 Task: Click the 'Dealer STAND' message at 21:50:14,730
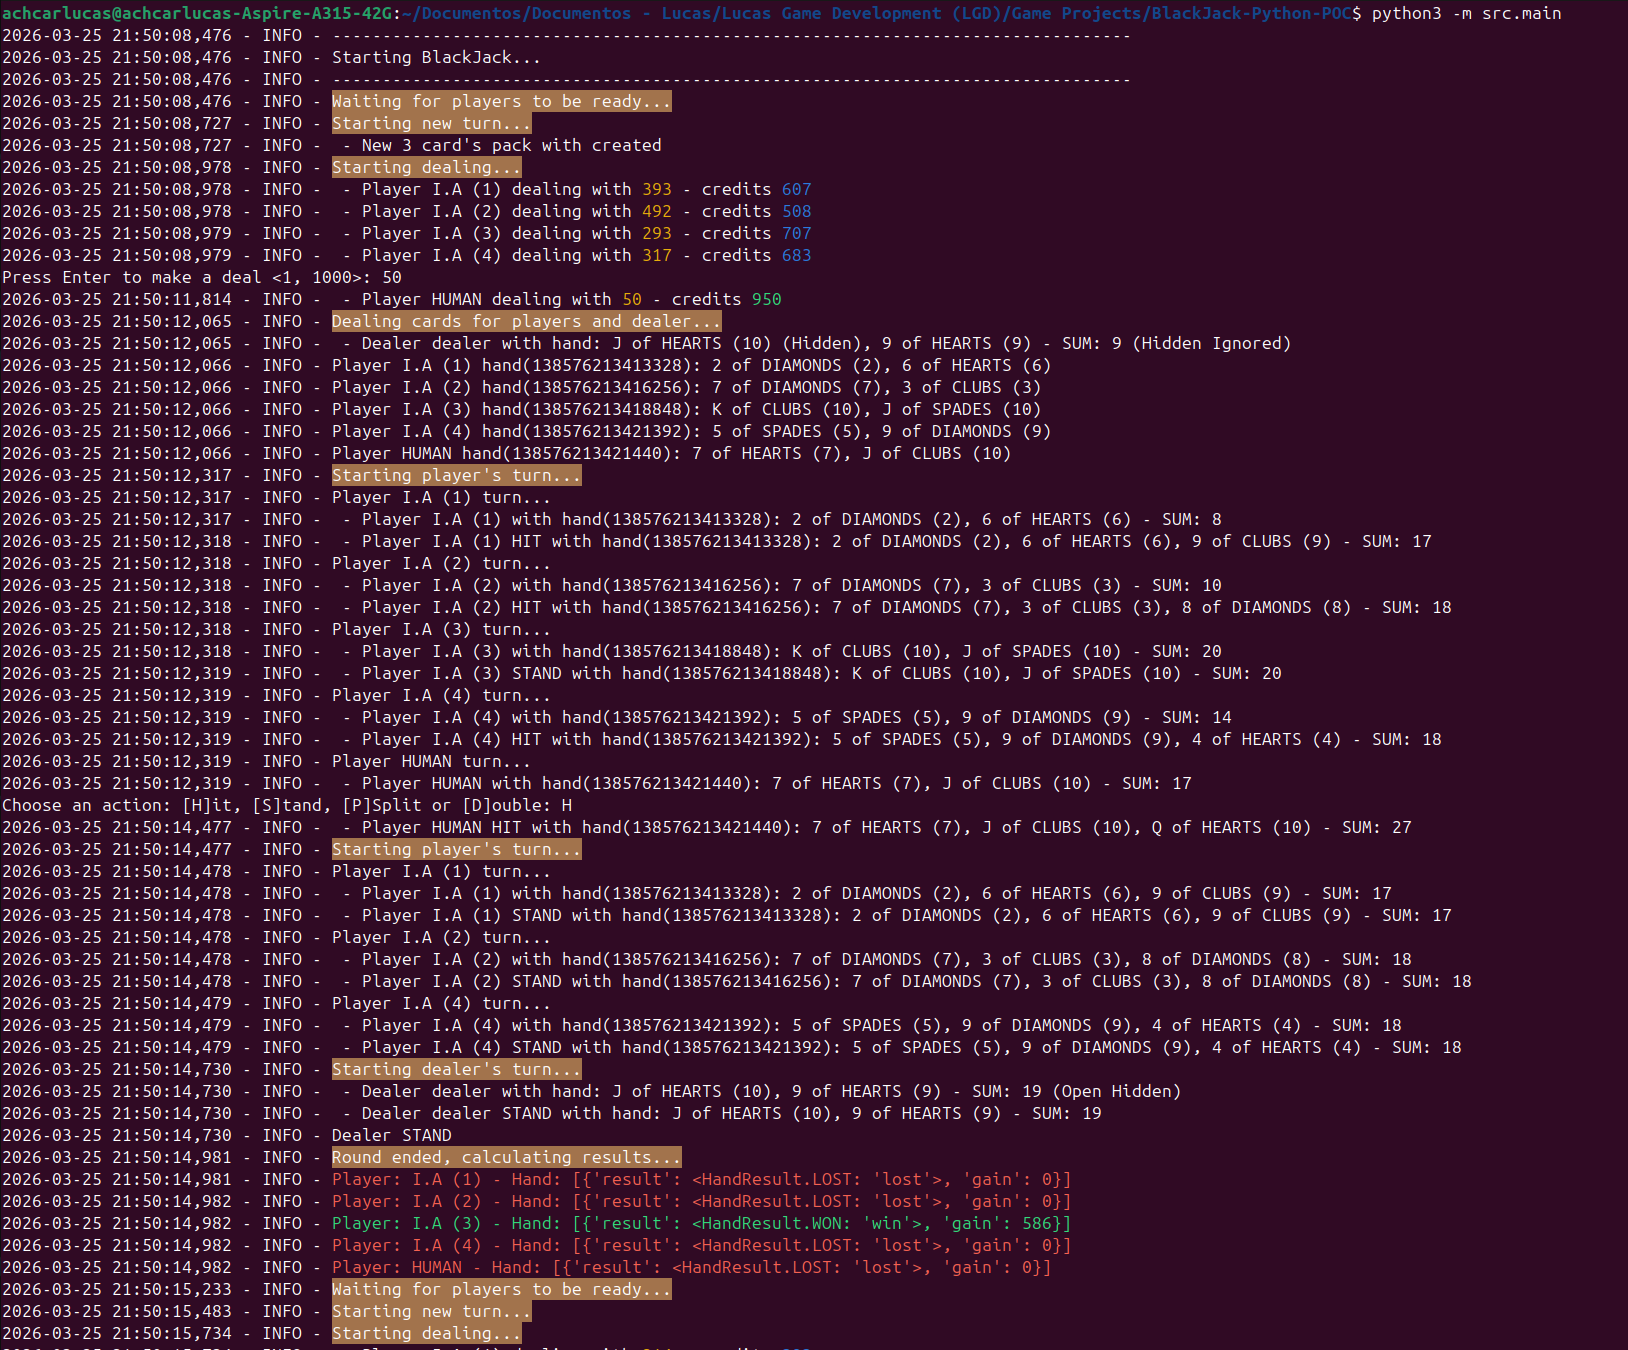391,1135
